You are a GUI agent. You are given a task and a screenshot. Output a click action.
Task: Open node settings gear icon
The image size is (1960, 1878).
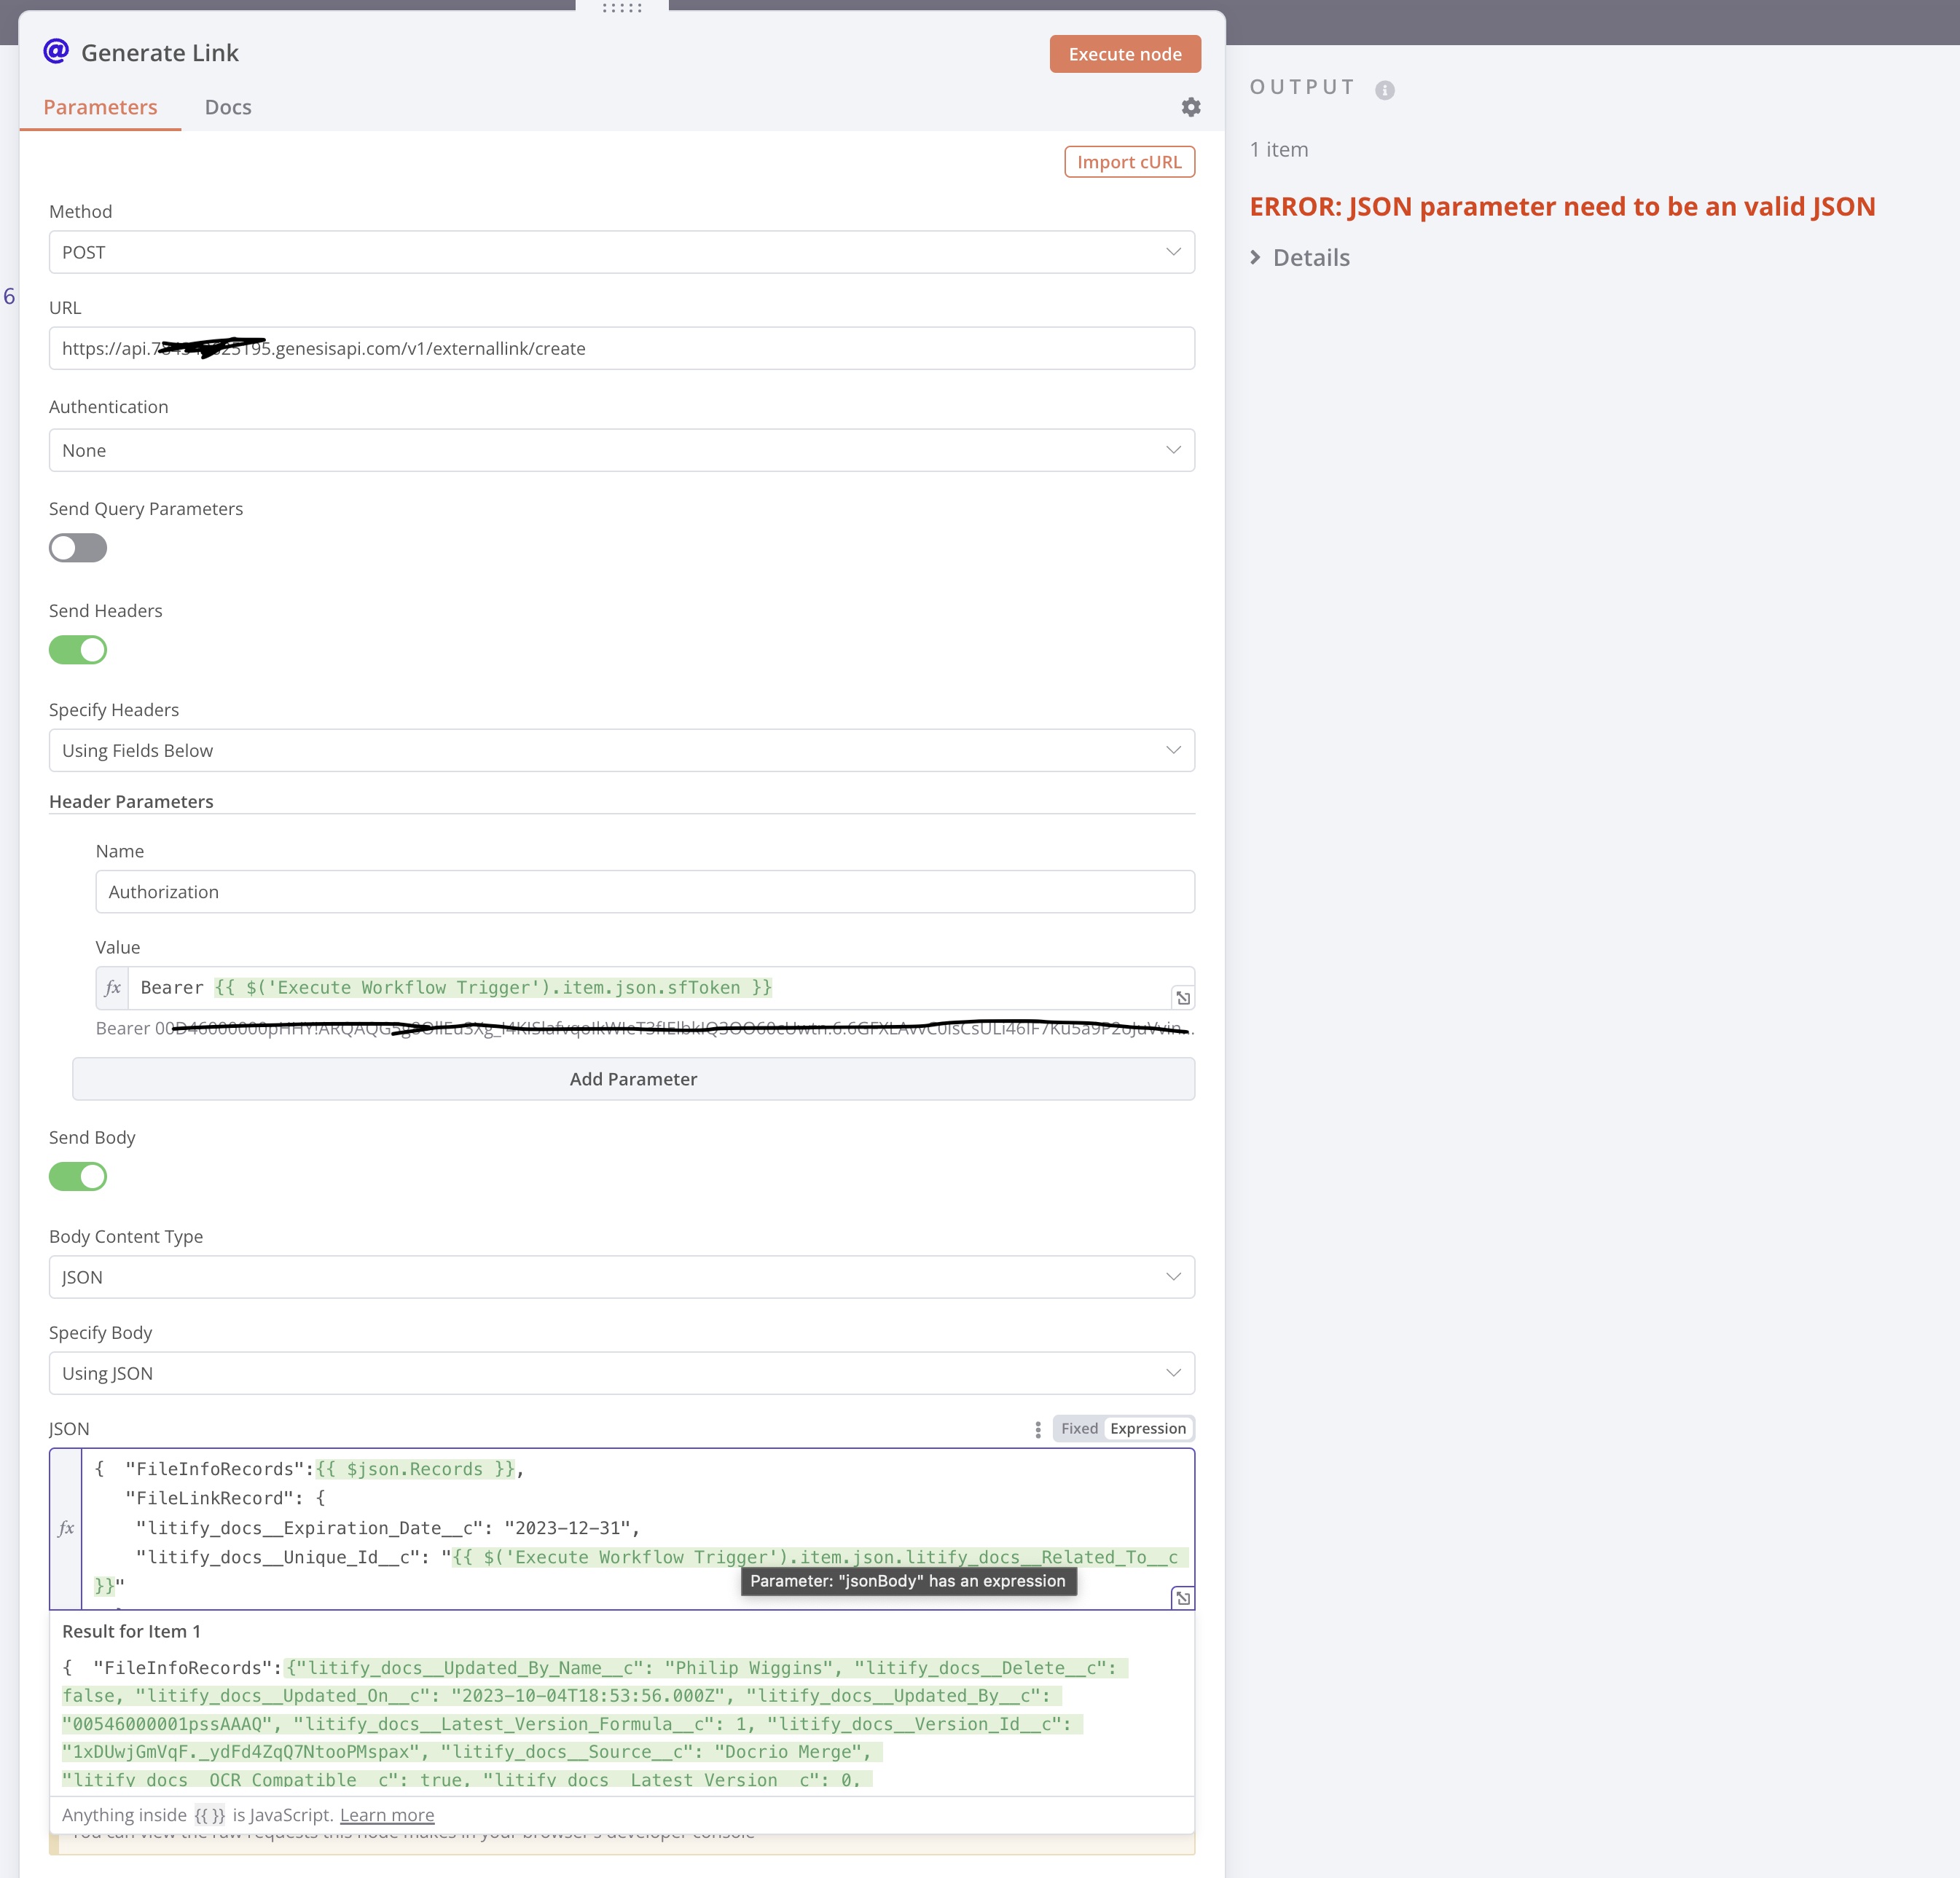(1190, 107)
